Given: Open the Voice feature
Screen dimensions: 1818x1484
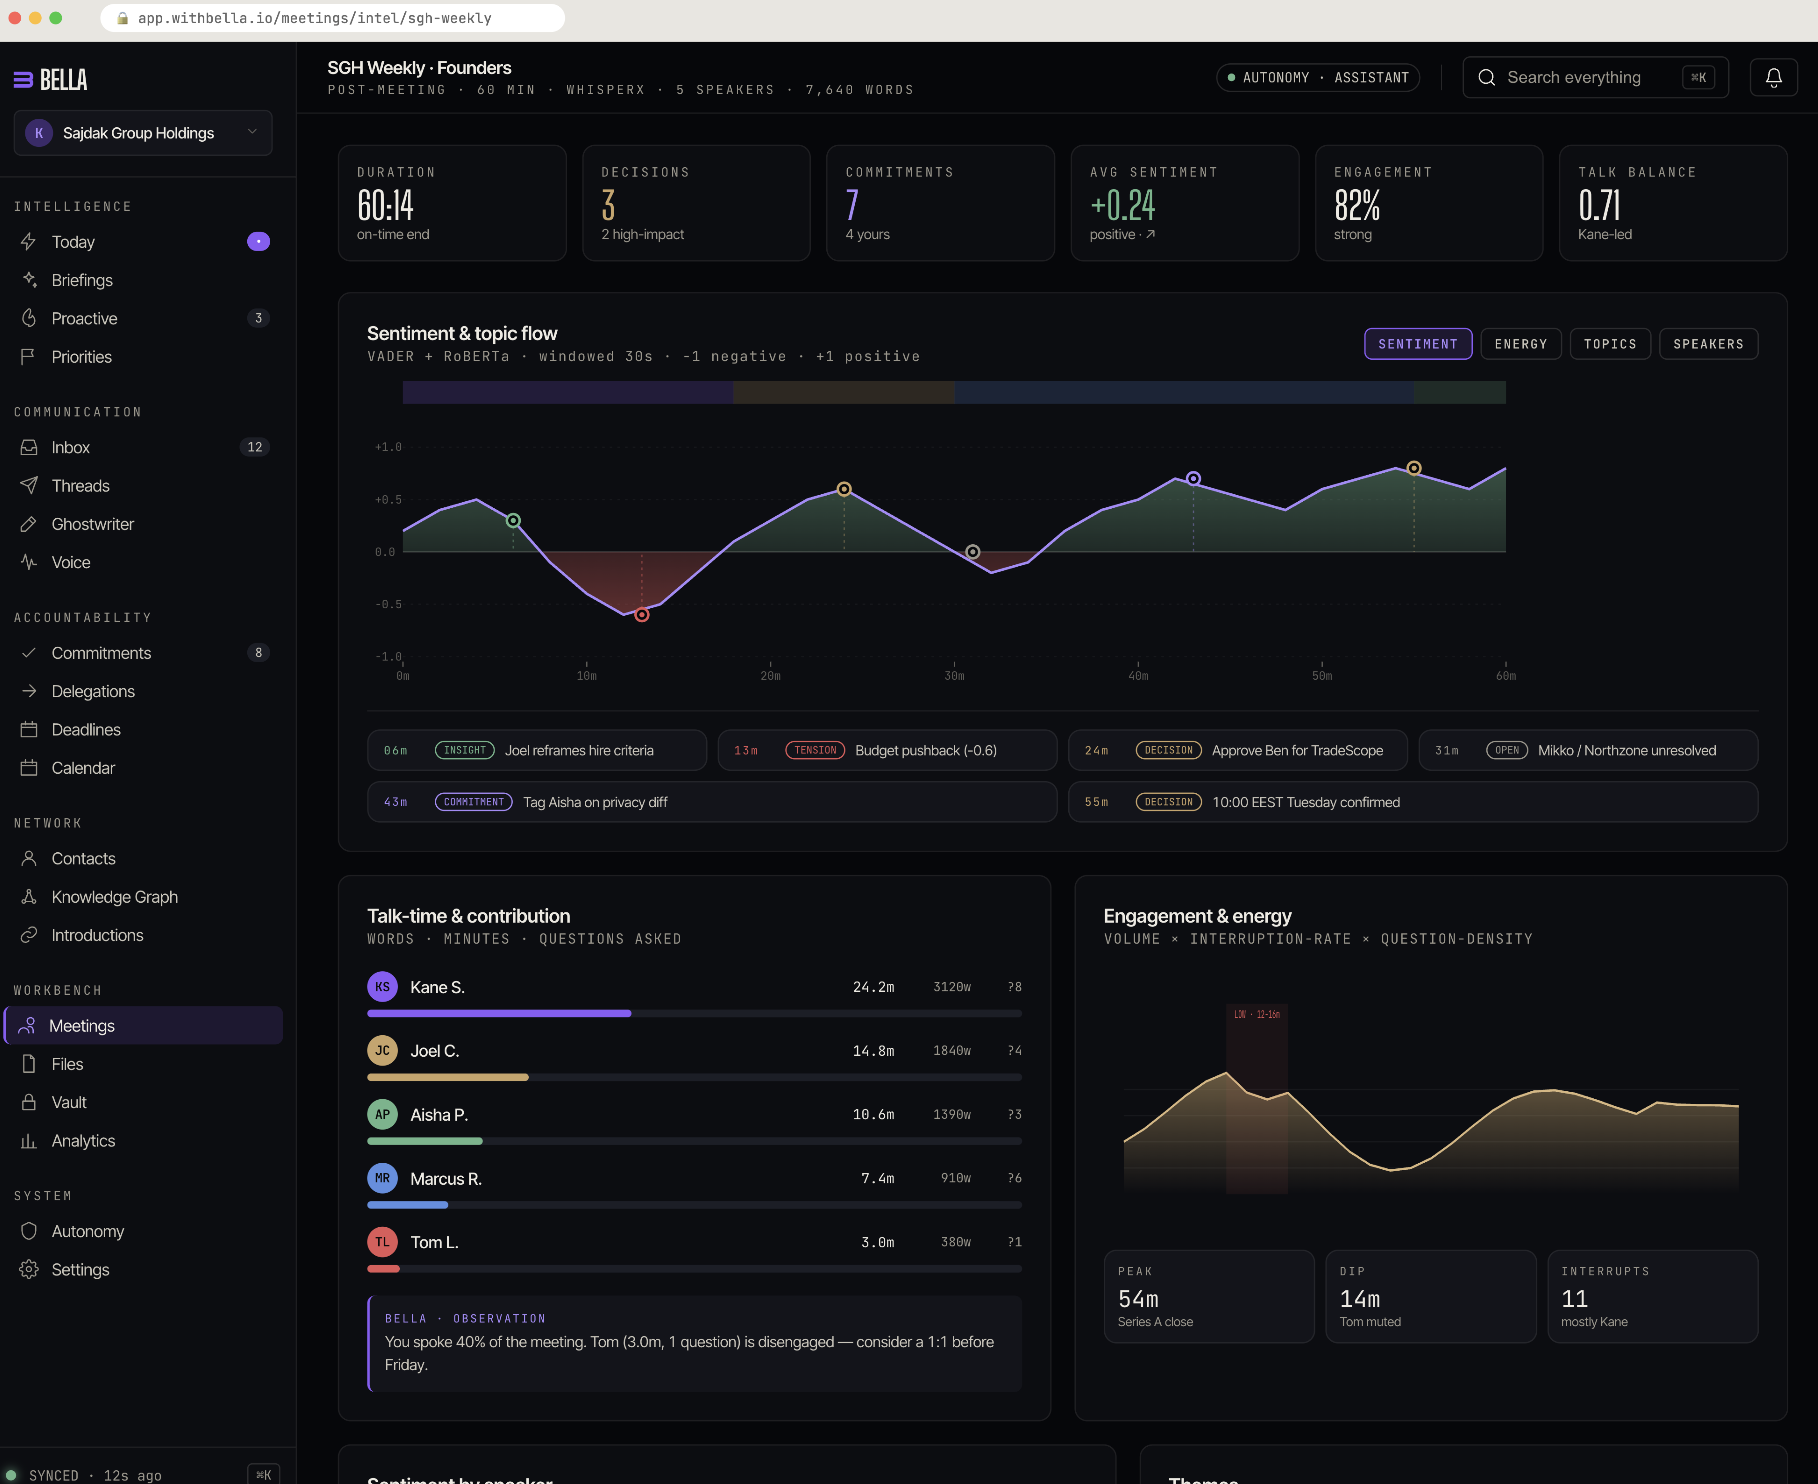Looking at the screenshot, I should click(70, 562).
